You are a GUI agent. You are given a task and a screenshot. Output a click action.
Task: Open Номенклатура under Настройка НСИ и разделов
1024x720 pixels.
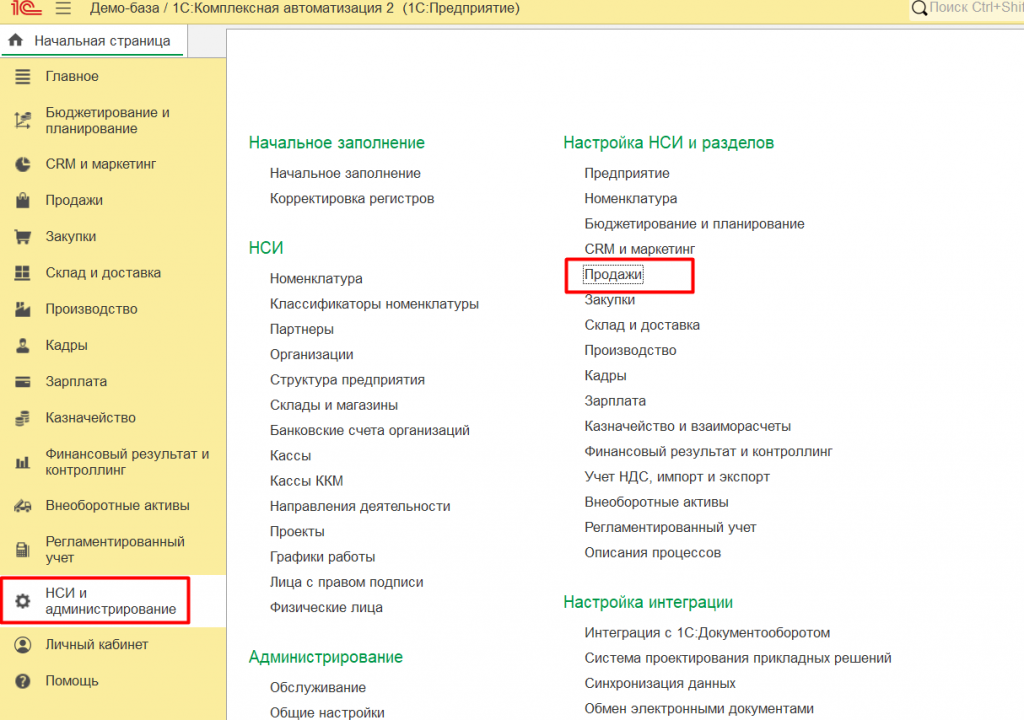631,199
